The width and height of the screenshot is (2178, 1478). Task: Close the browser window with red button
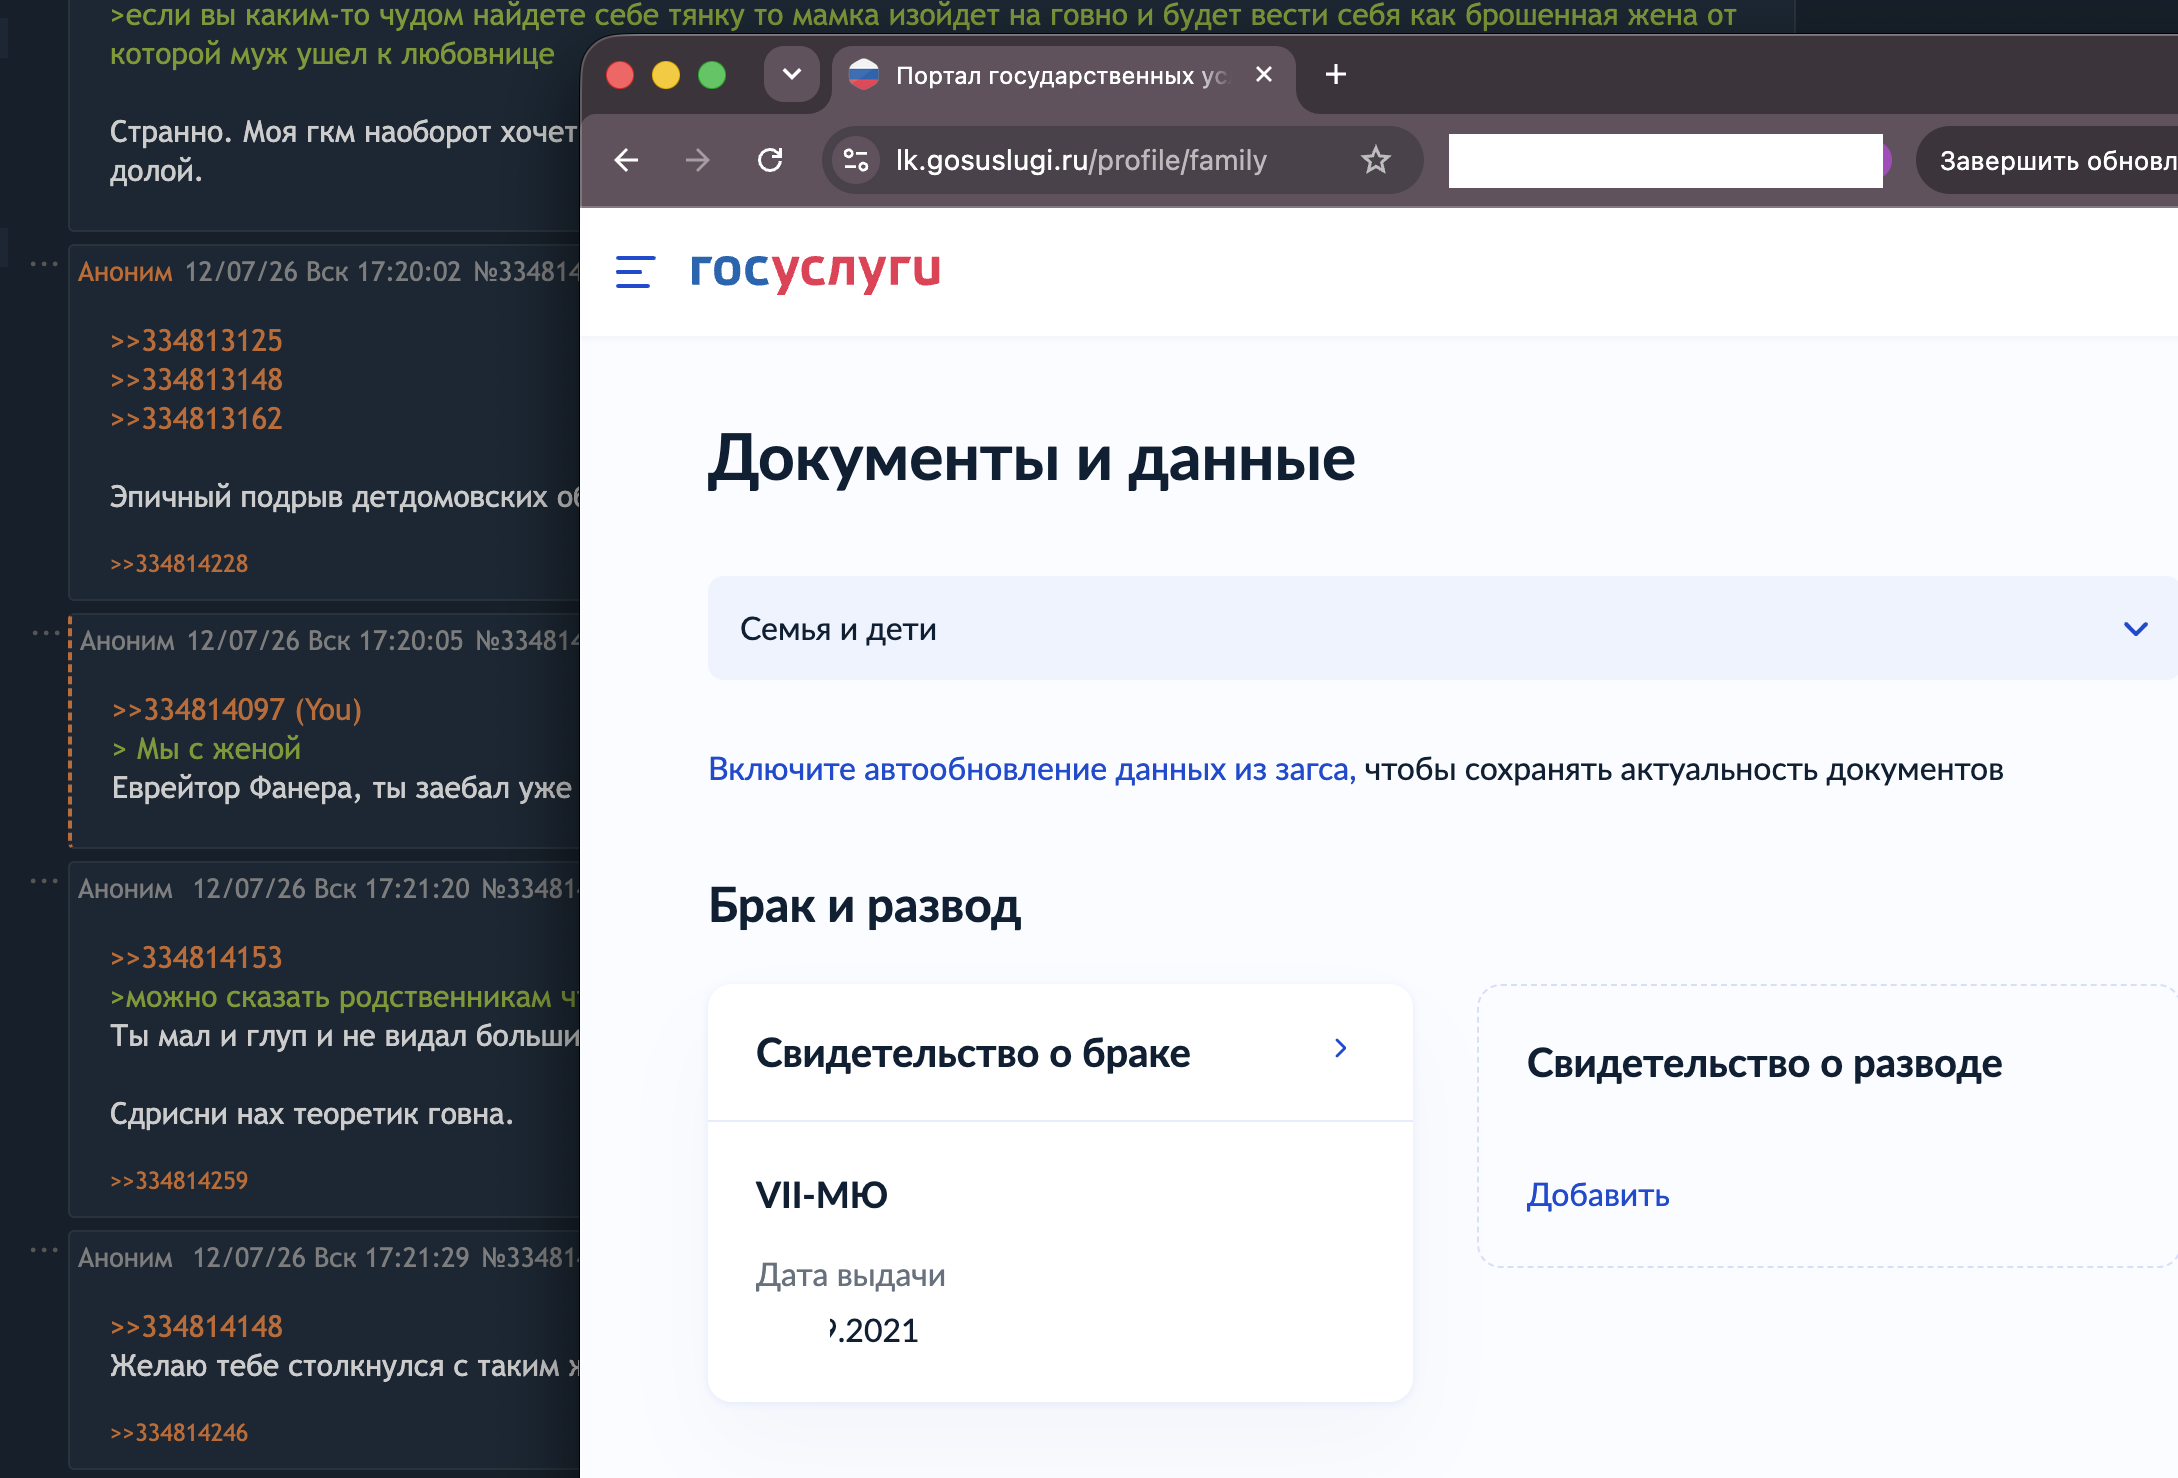click(620, 75)
